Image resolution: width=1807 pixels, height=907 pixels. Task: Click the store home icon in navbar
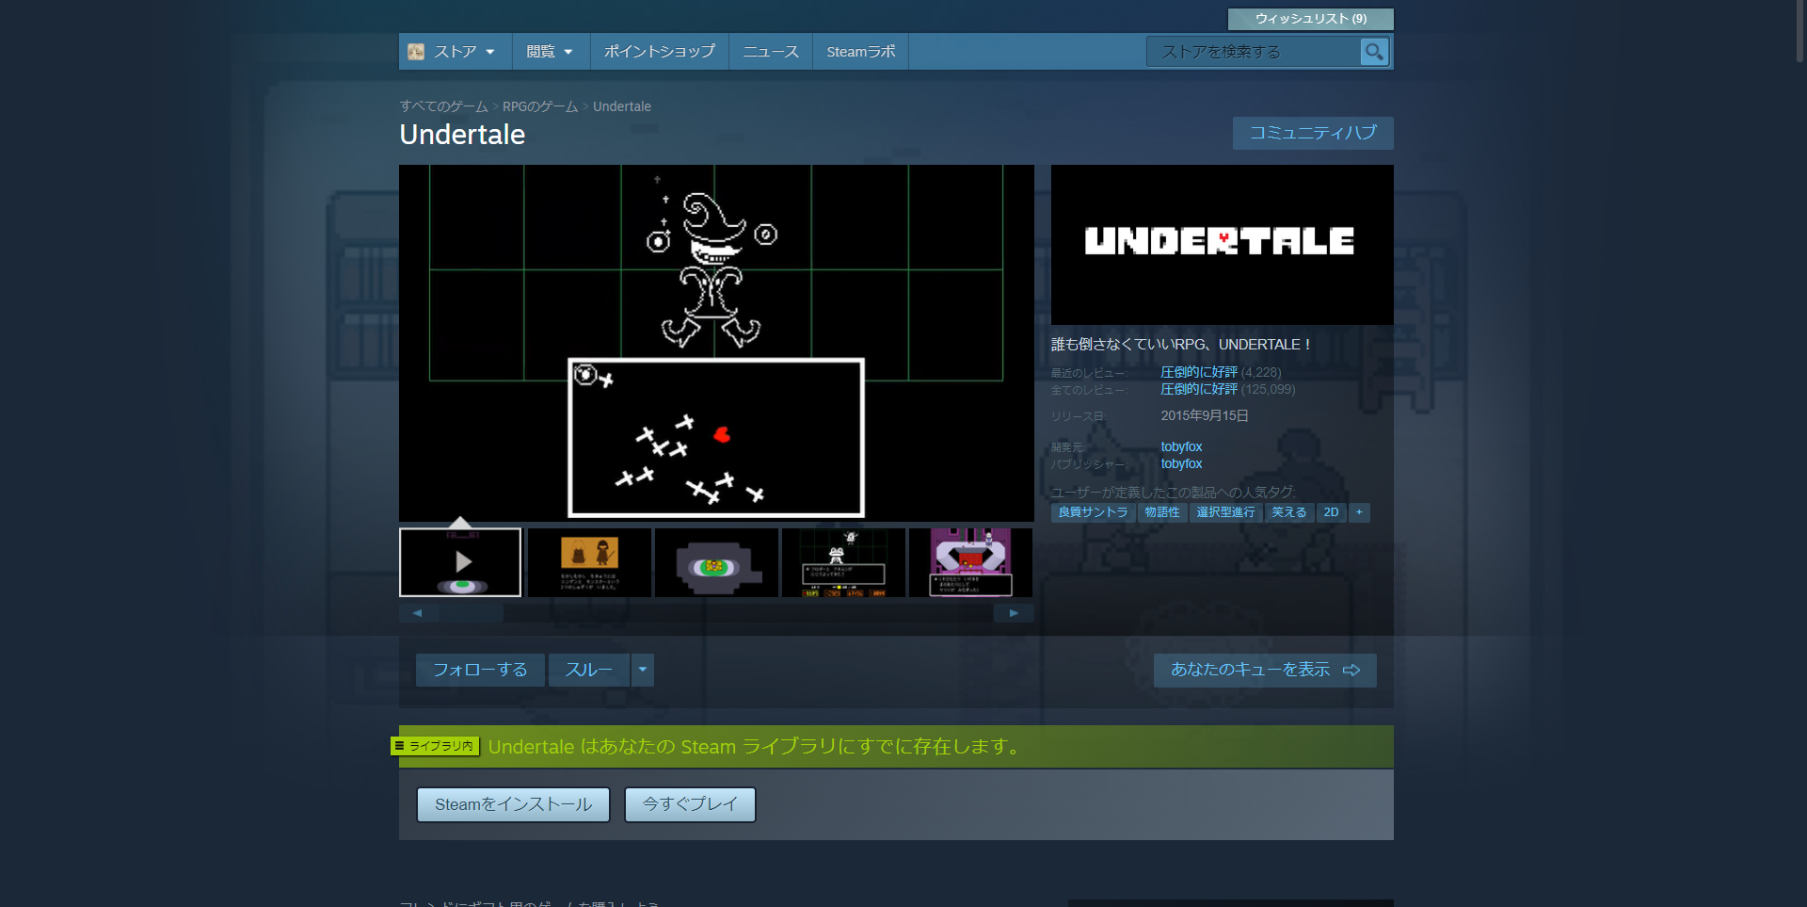pos(416,52)
